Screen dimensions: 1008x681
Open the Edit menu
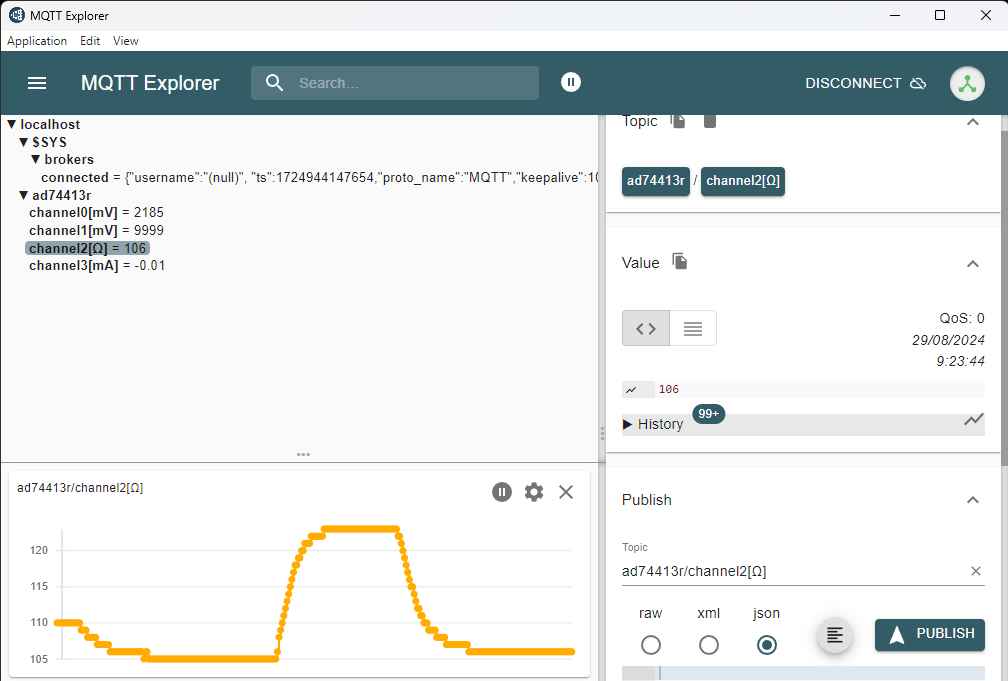point(90,41)
